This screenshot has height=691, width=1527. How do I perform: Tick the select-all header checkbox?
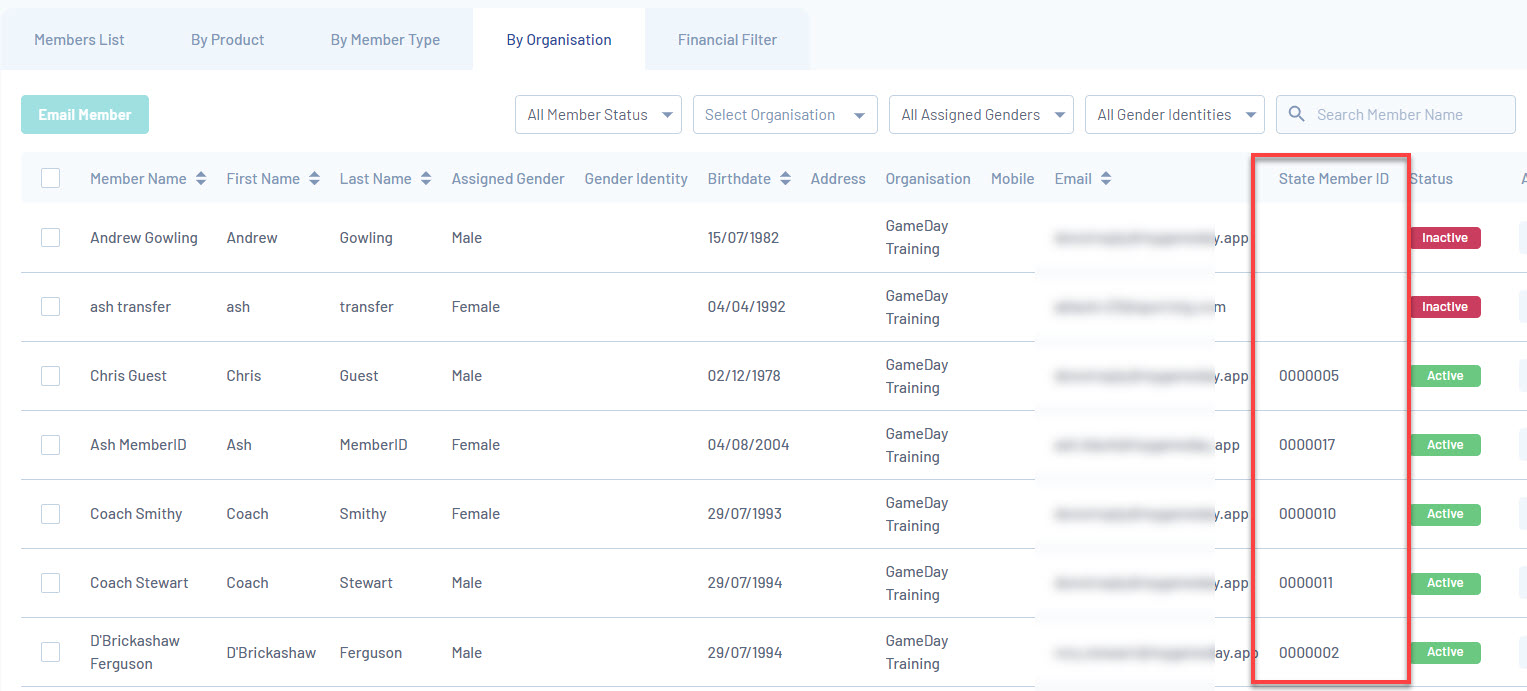click(x=50, y=178)
